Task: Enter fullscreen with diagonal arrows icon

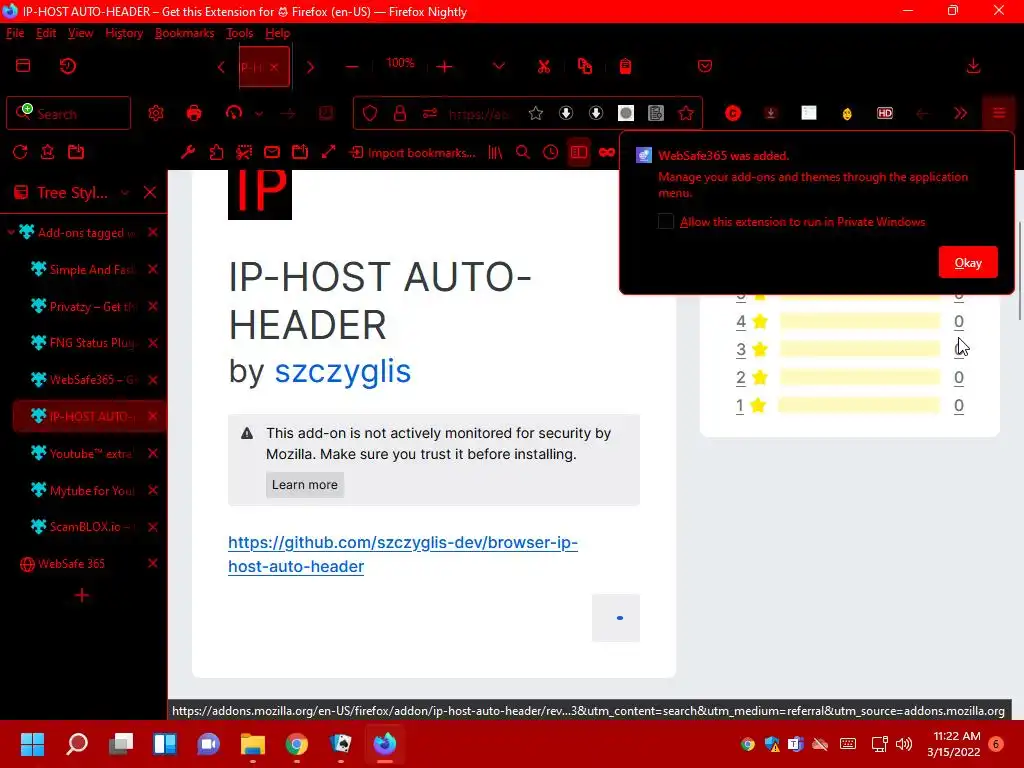Action: [x=328, y=152]
